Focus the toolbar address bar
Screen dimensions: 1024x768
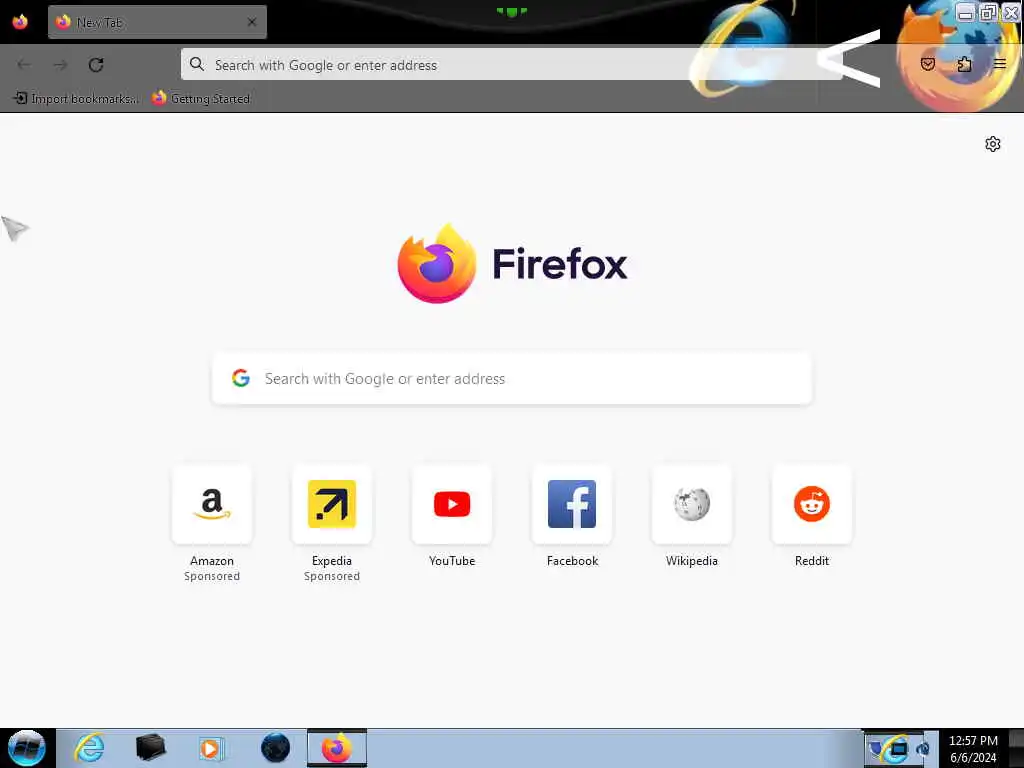click(x=511, y=65)
